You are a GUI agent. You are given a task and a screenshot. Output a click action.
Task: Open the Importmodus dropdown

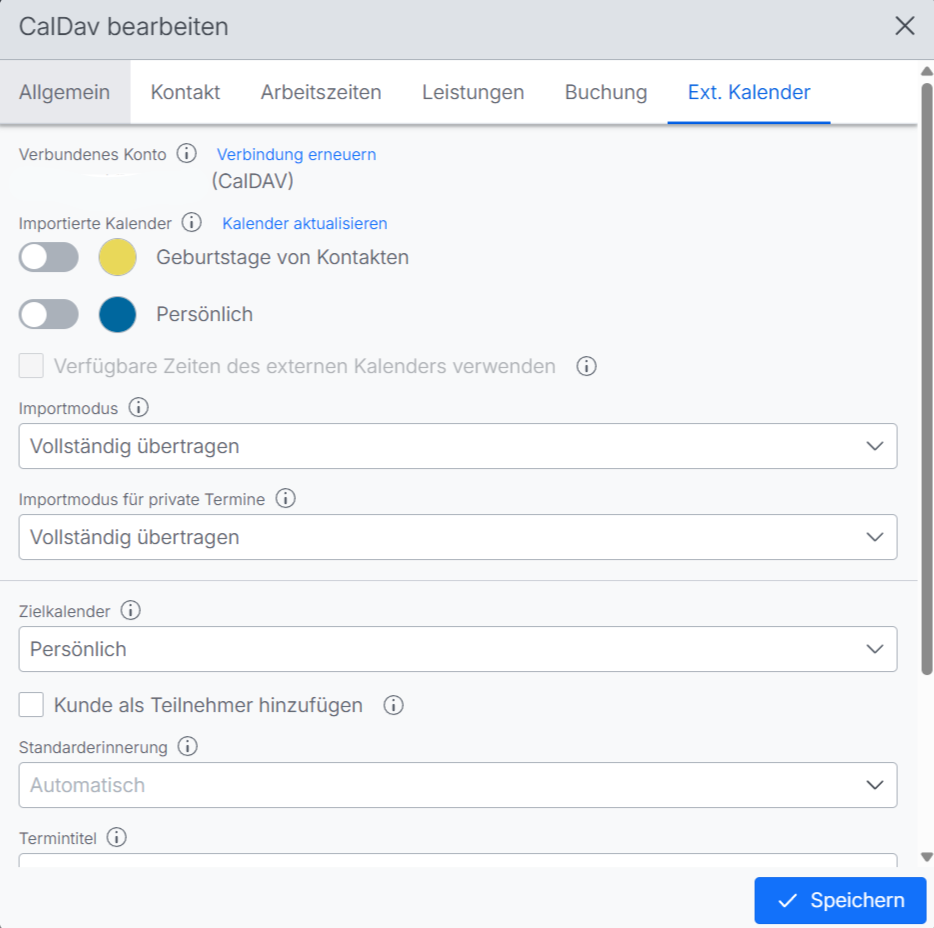(457, 446)
